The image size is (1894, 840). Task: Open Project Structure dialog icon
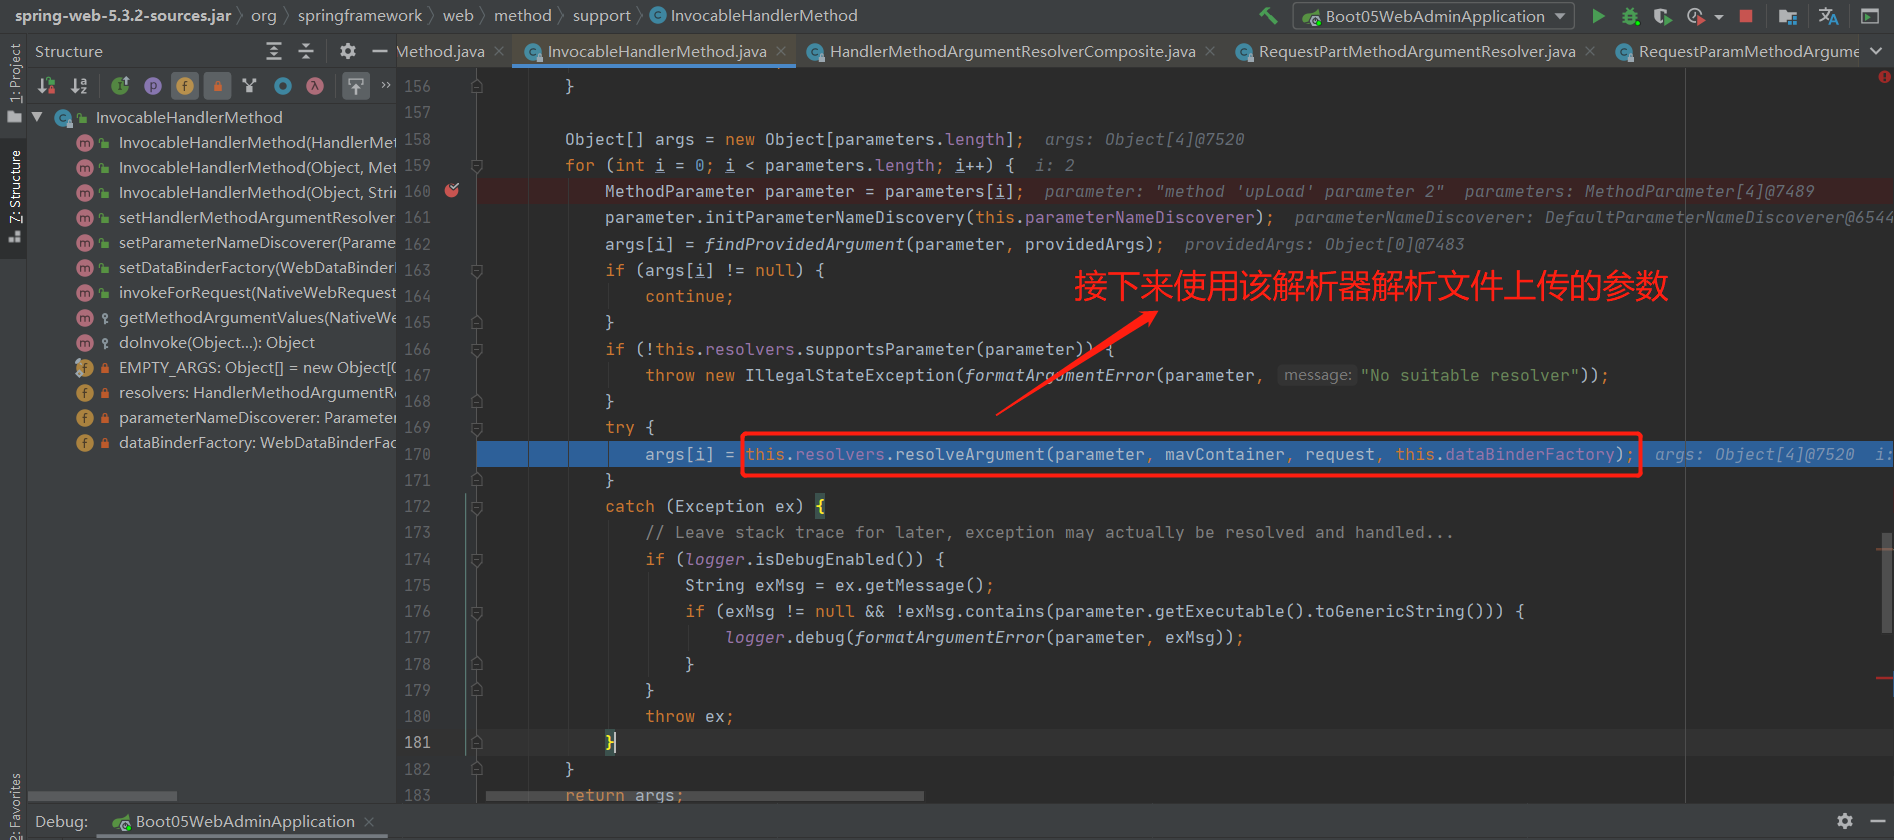pos(1788,16)
